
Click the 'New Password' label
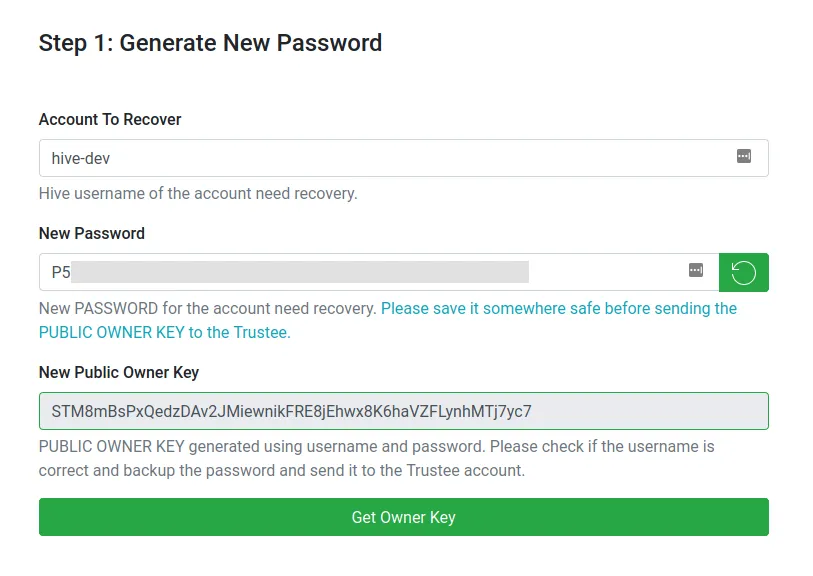[x=92, y=233]
